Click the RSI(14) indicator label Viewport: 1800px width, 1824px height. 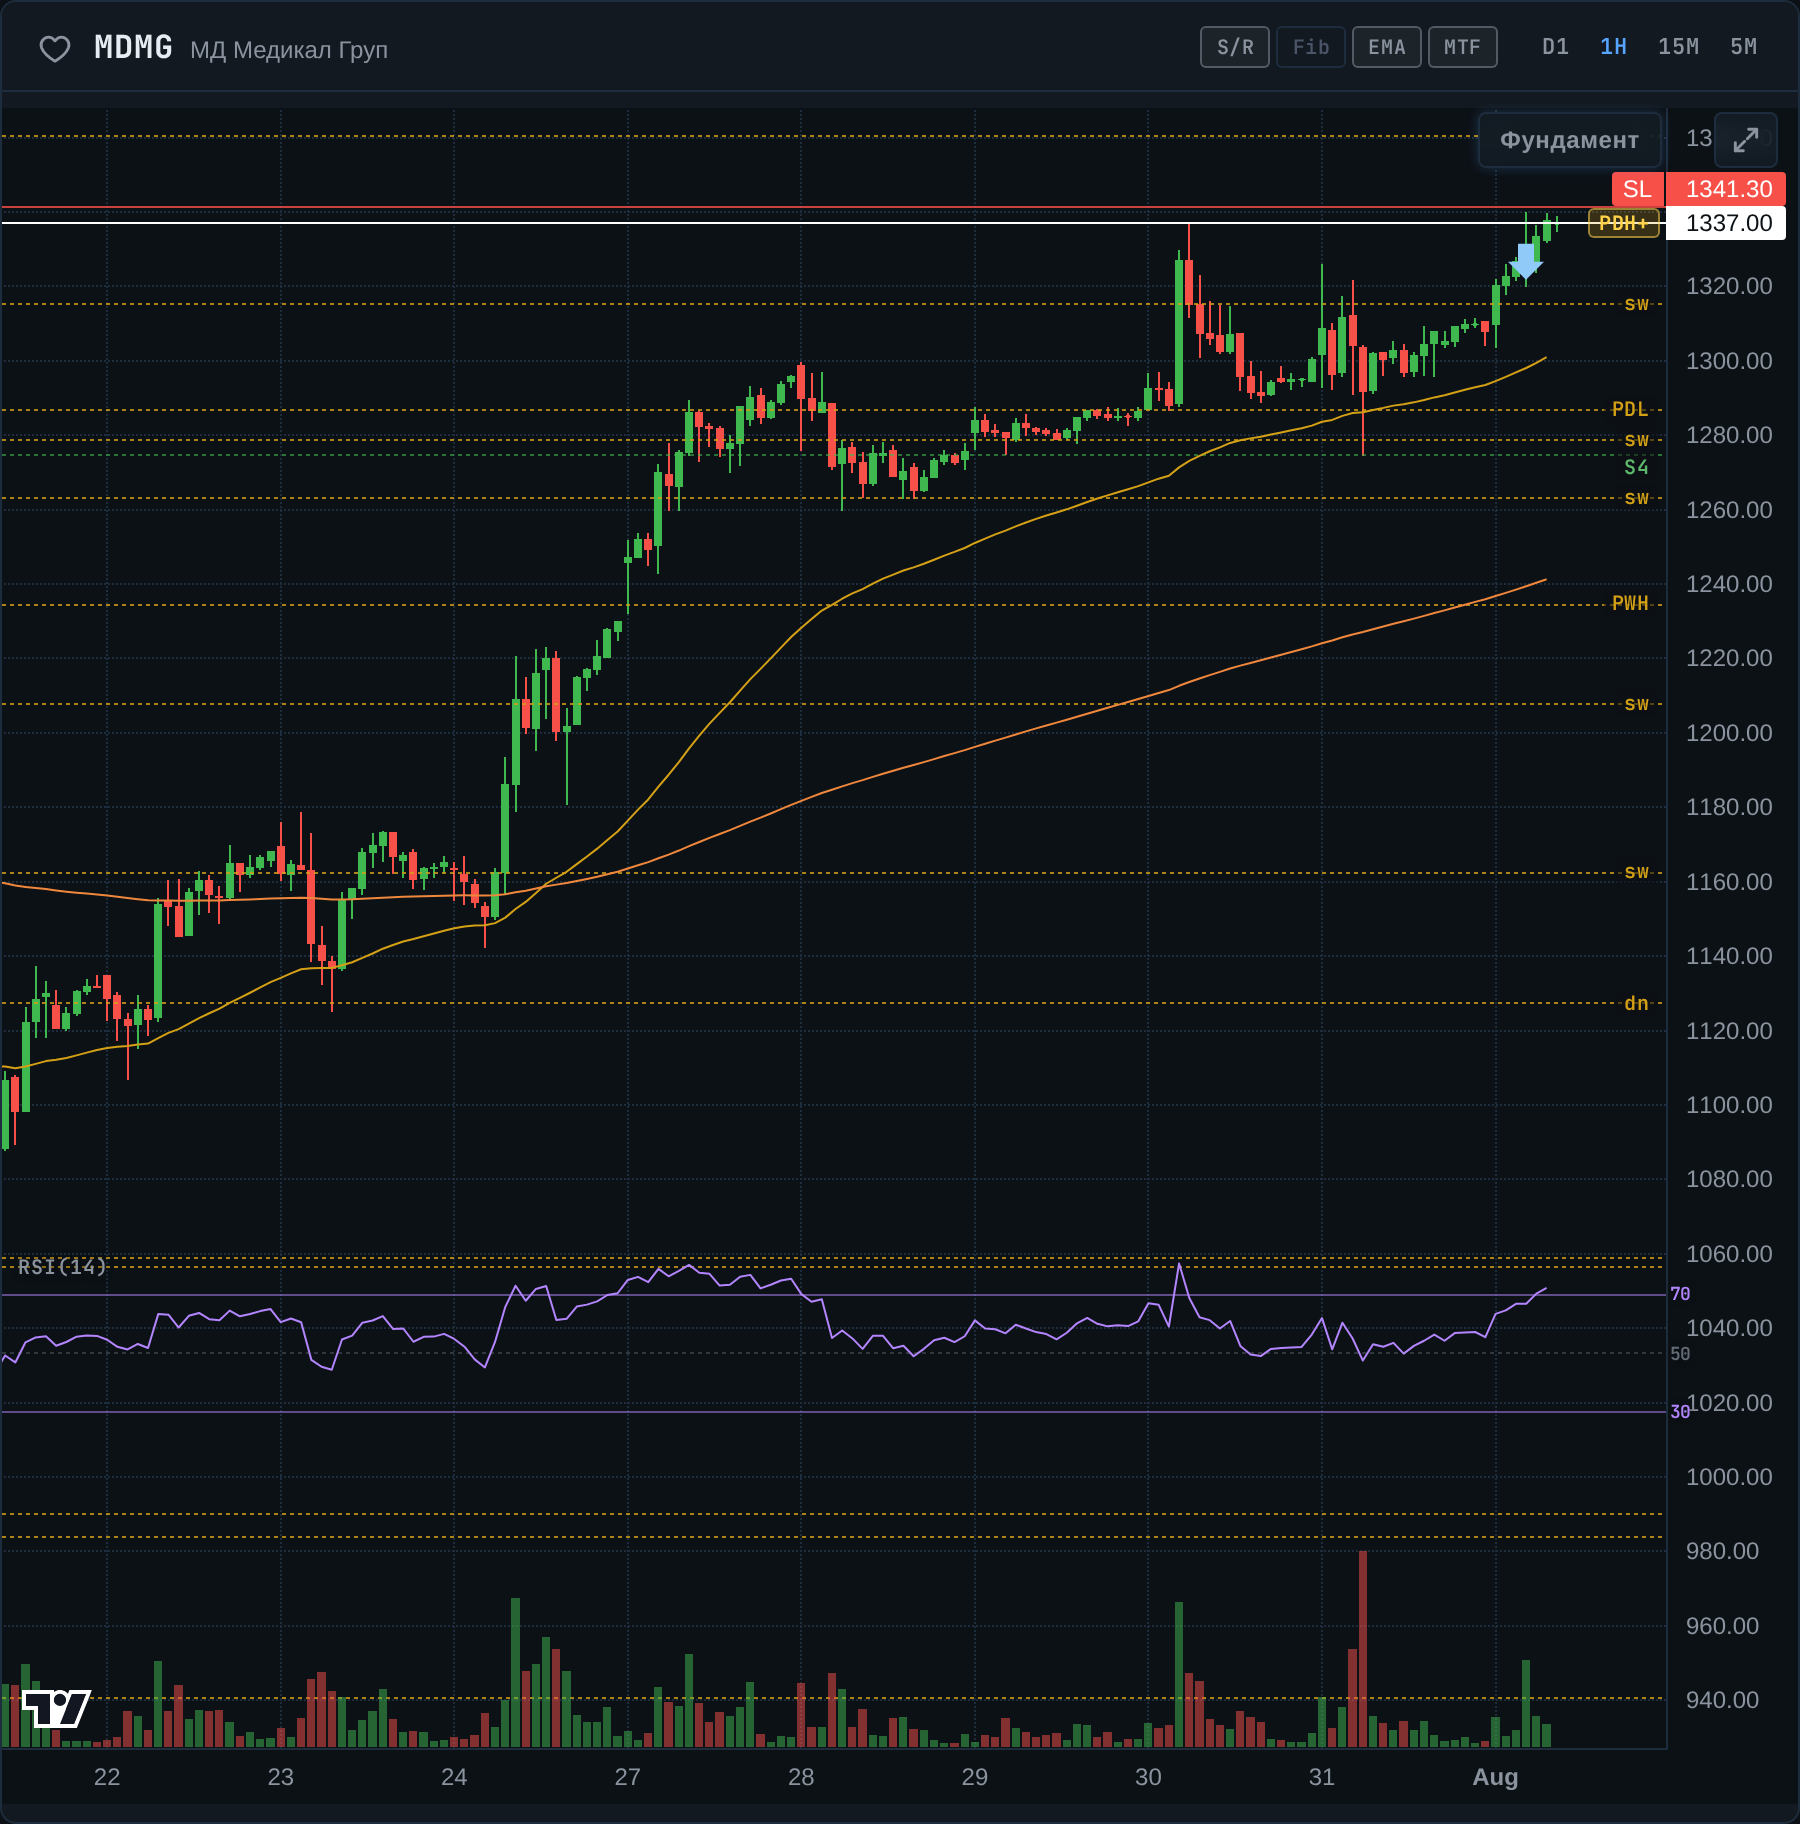62,1267
